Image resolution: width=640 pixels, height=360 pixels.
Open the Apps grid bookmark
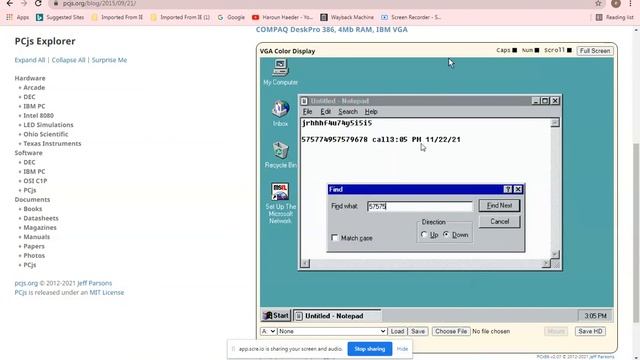(x=18, y=17)
